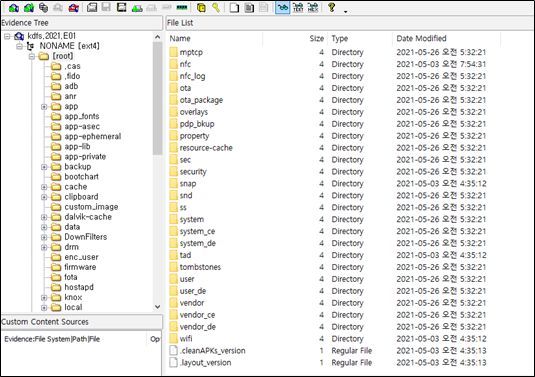Click Remove All Evidence Items icon
535x377 pixels.
pos(73,7)
